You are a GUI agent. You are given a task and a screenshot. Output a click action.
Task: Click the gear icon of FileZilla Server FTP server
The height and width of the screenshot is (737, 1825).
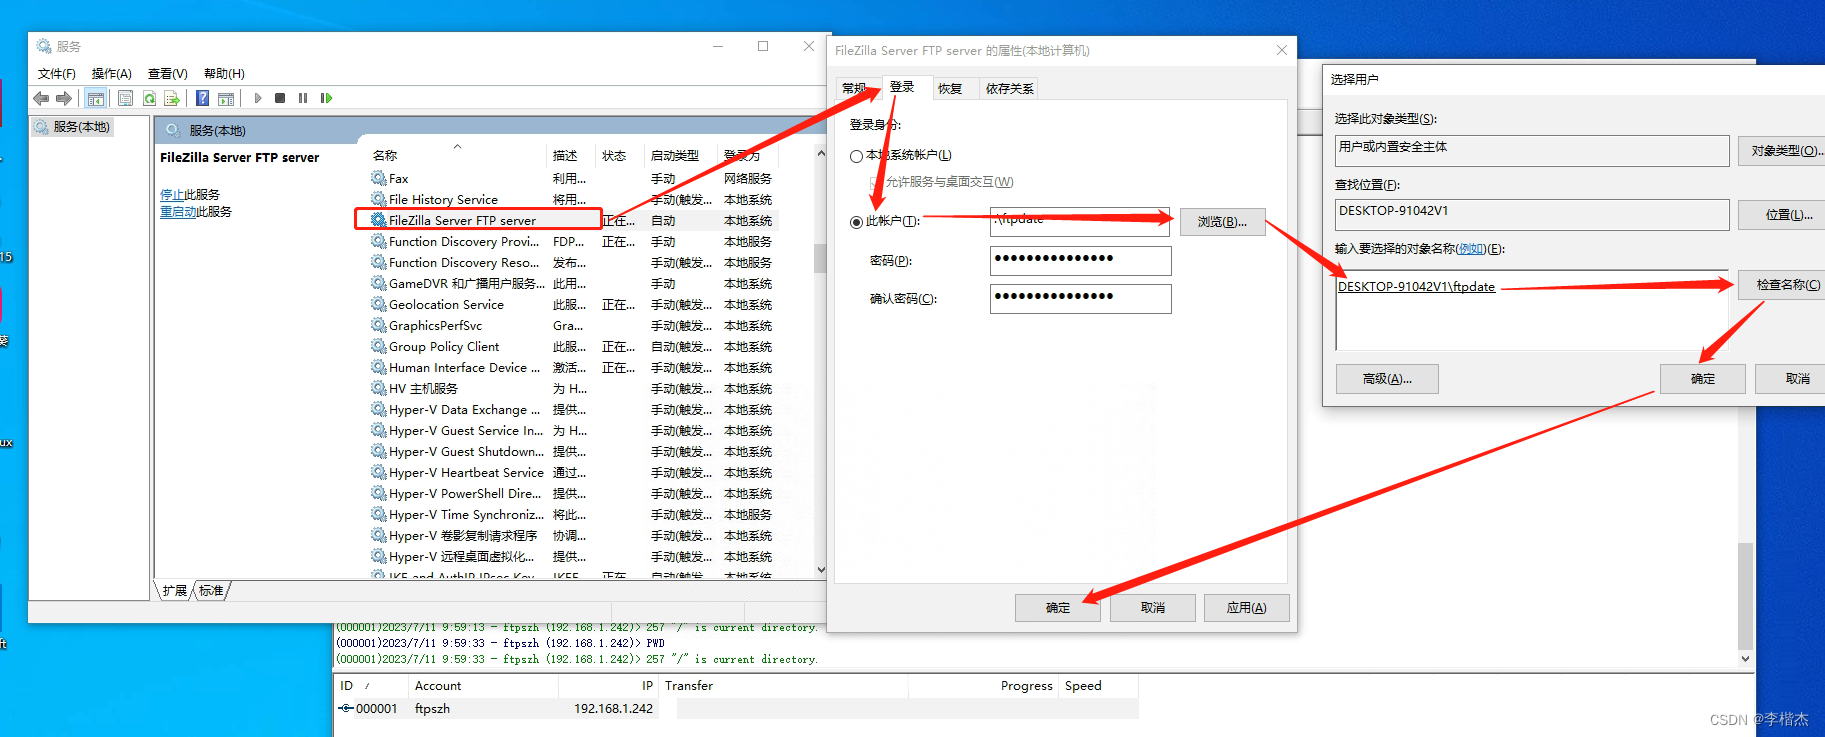[378, 220]
